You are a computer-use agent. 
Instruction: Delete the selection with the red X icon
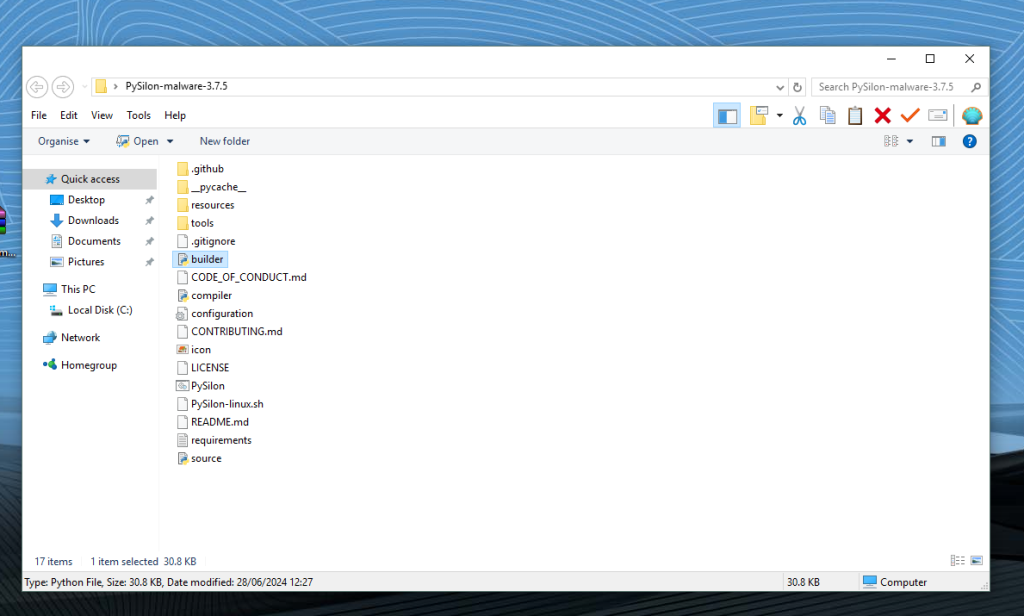point(884,115)
